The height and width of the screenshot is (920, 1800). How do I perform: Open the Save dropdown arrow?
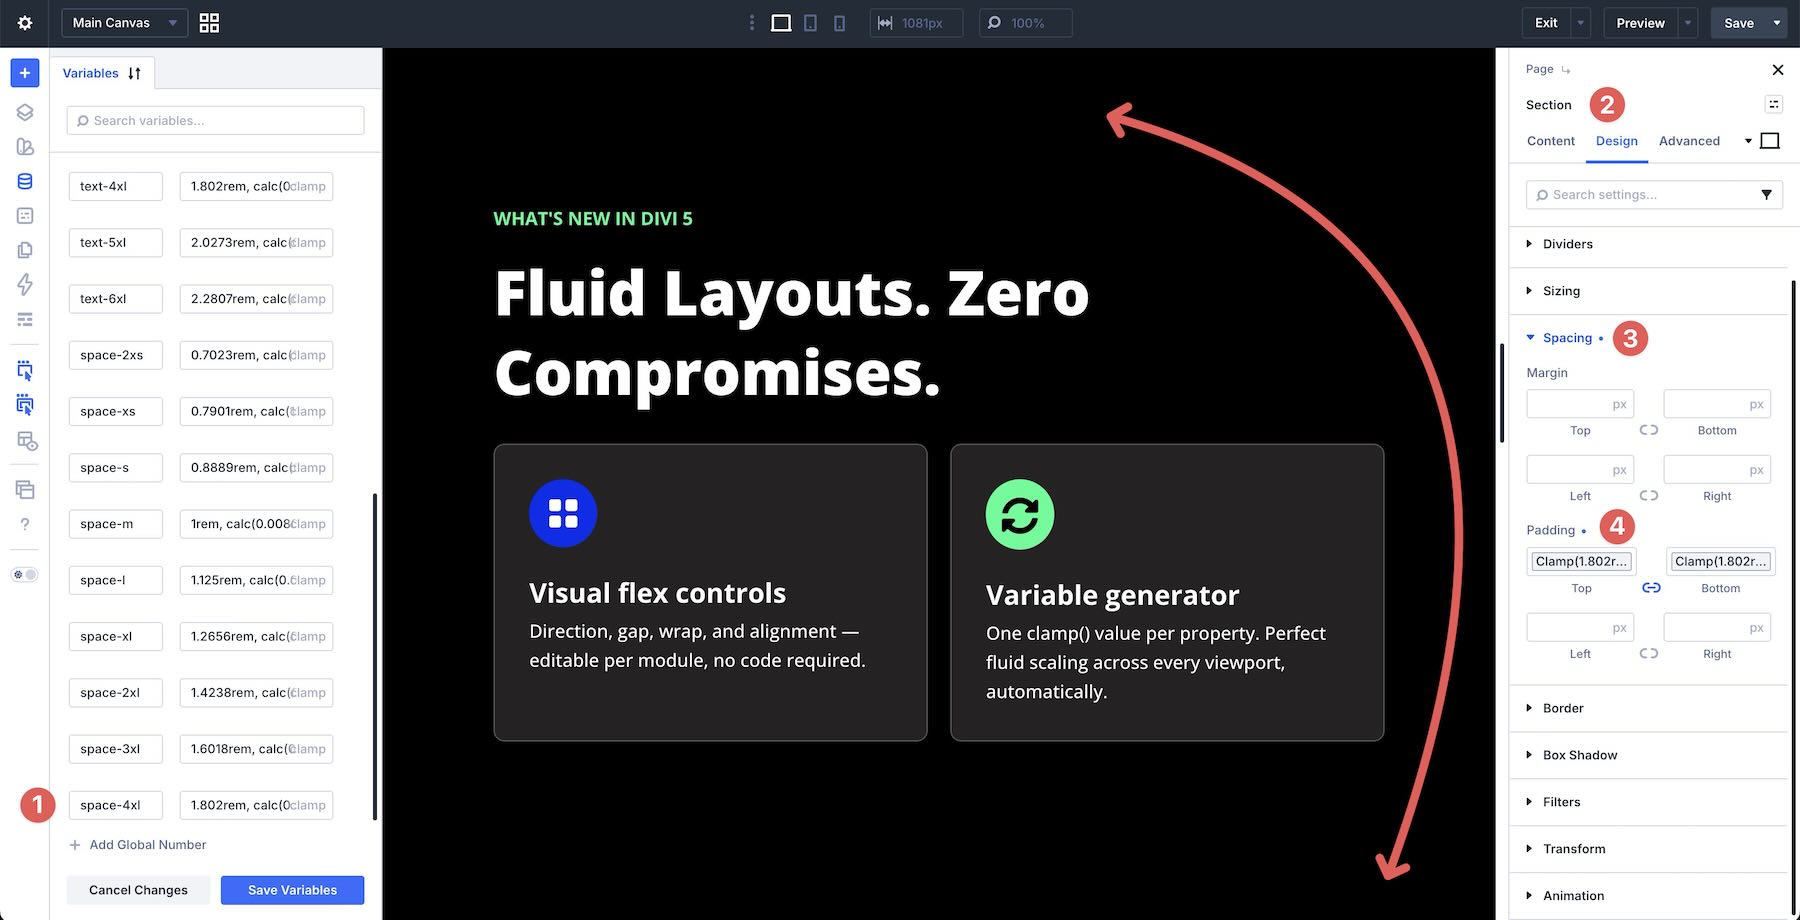(x=1777, y=23)
